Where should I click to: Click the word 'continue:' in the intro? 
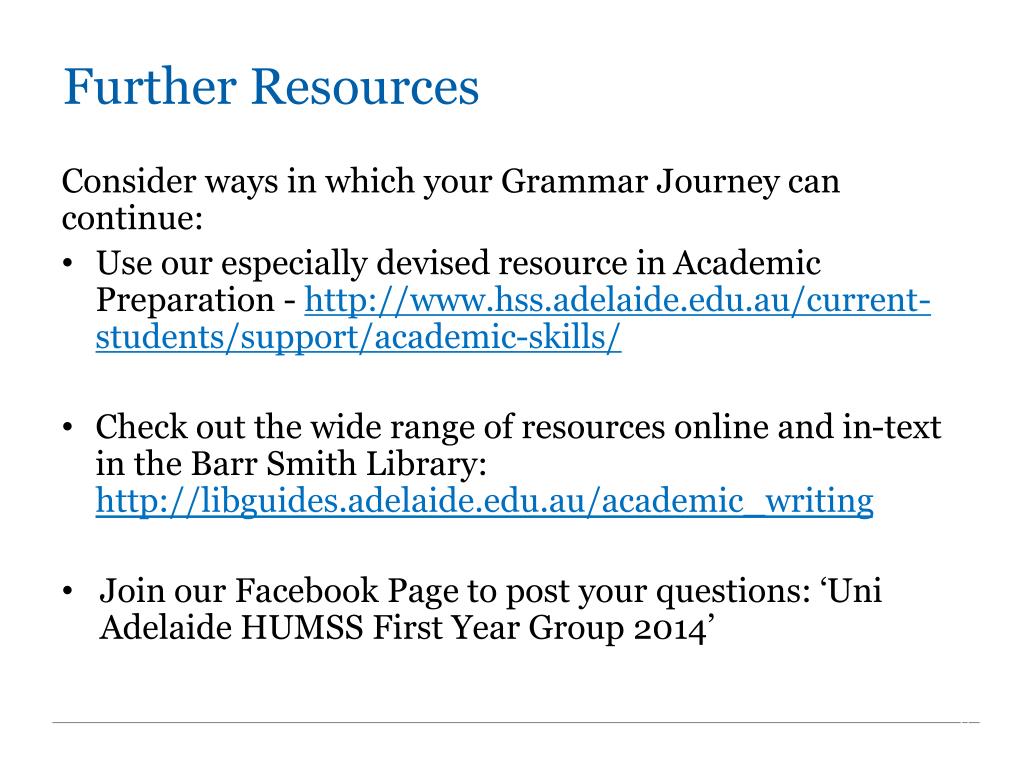point(133,218)
